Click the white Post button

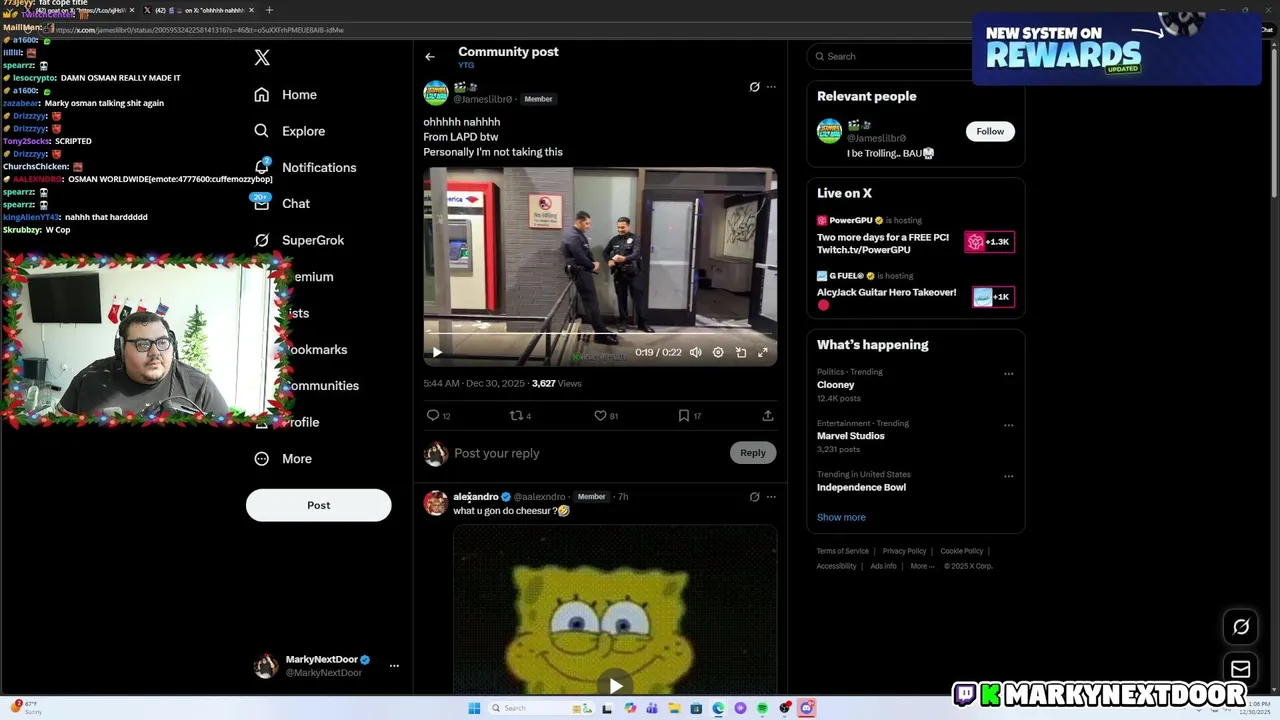click(319, 505)
